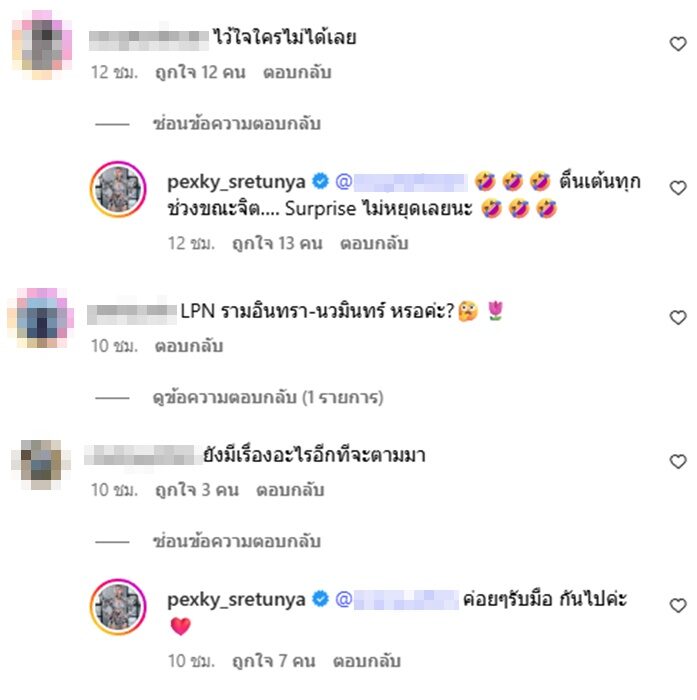This screenshot has height=700, width=697.
Task: Click the verified badge beside last pexky_sretunya
Action: (320, 599)
